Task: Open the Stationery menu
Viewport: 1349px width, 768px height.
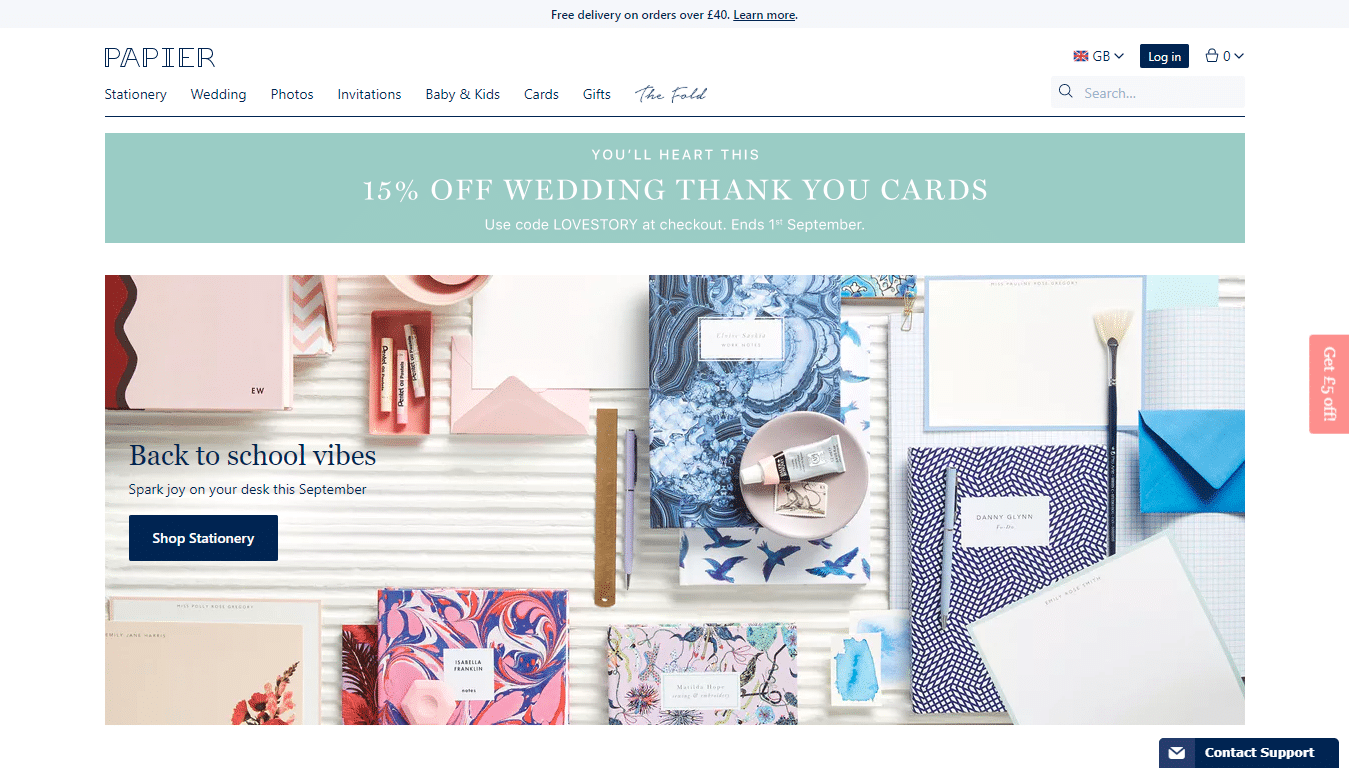Action: (136, 94)
